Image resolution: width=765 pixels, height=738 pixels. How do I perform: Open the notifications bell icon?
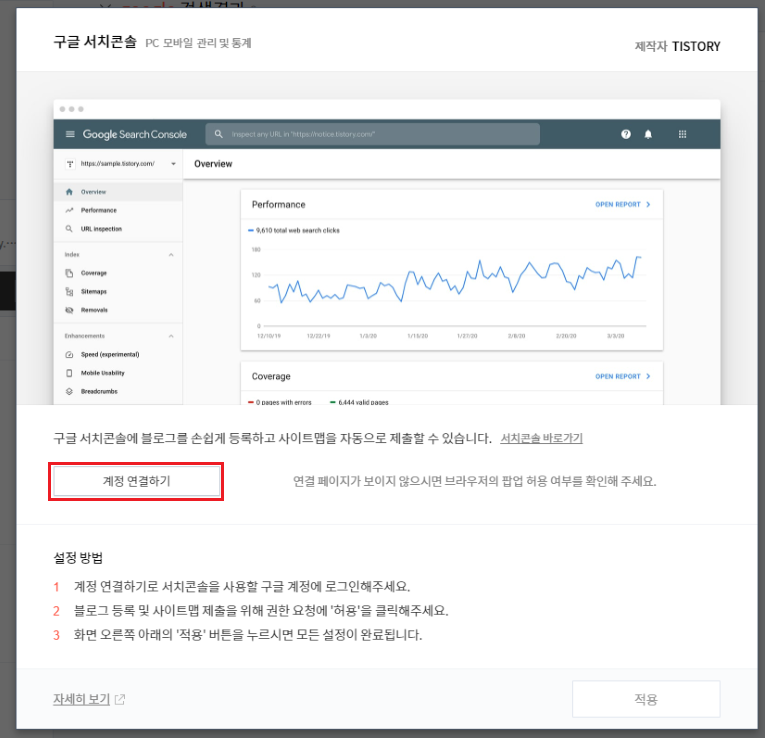coord(648,134)
